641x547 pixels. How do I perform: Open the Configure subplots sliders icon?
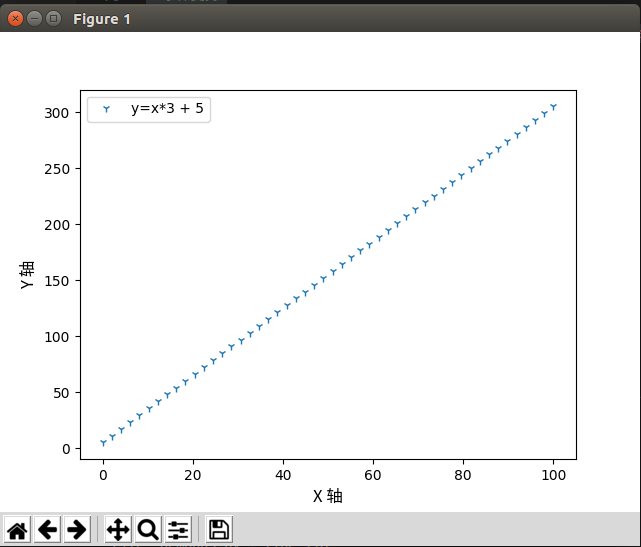coord(178,530)
